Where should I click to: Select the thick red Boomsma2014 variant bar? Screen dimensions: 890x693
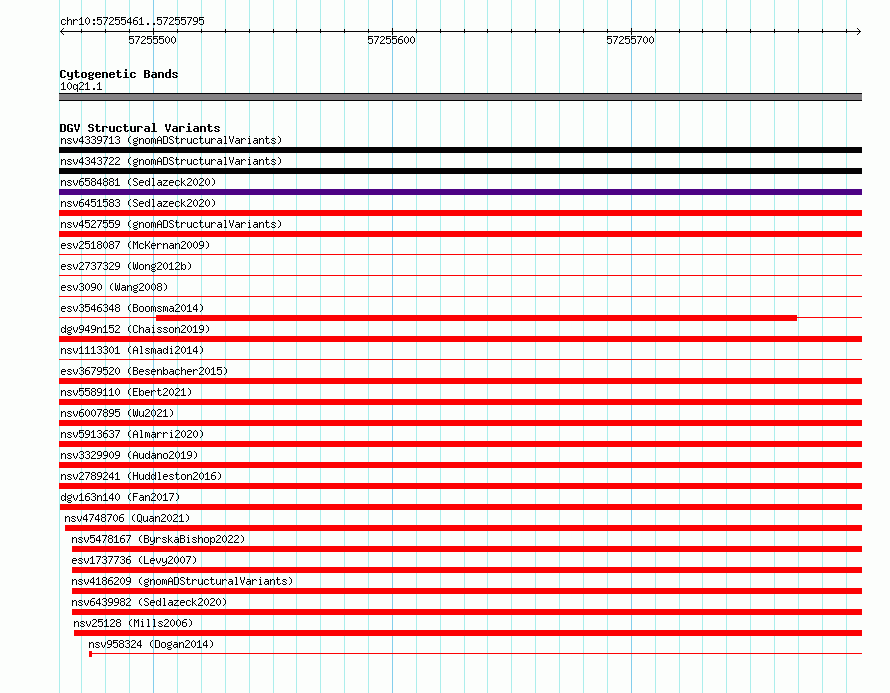click(x=476, y=318)
